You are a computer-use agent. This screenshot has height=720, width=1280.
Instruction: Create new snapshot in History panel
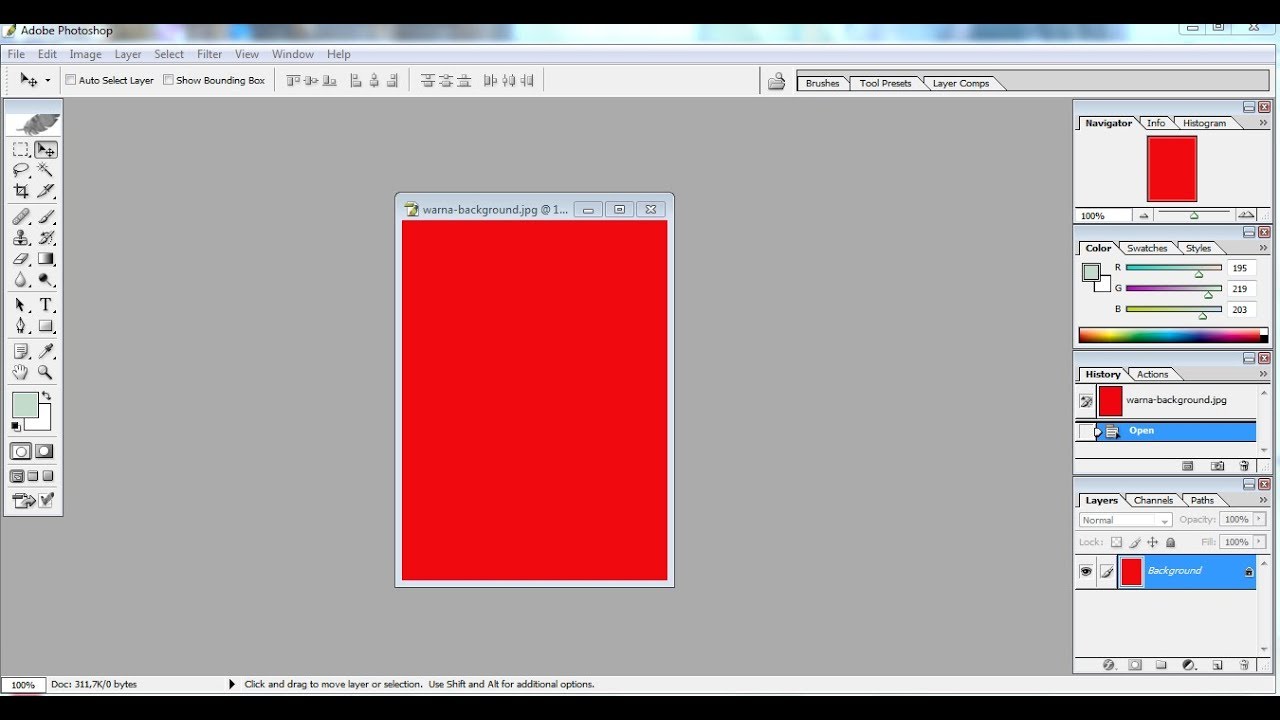coord(1217,466)
